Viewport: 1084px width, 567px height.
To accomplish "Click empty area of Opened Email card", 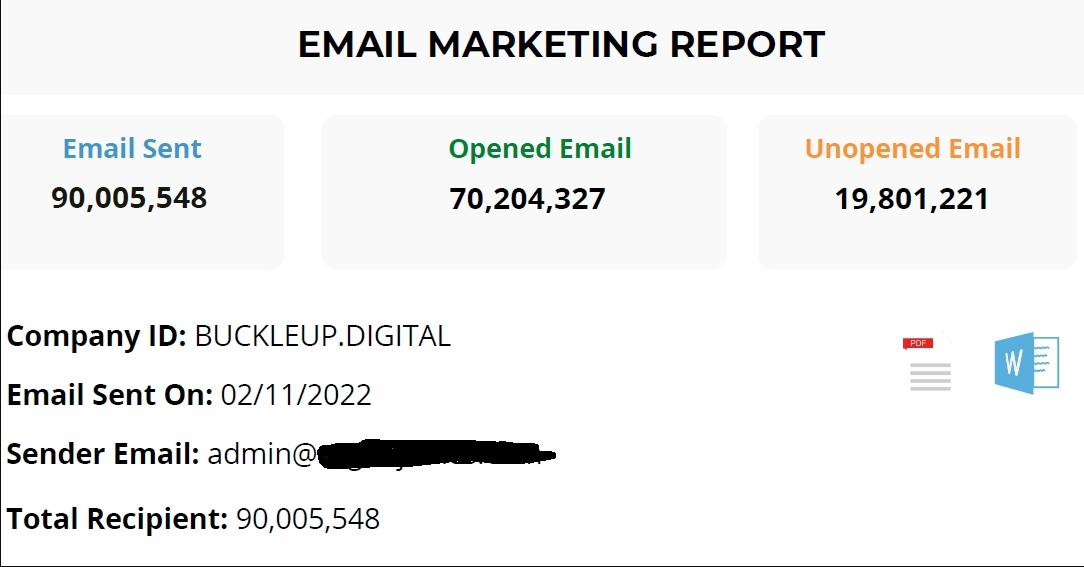I will click(x=524, y=244).
